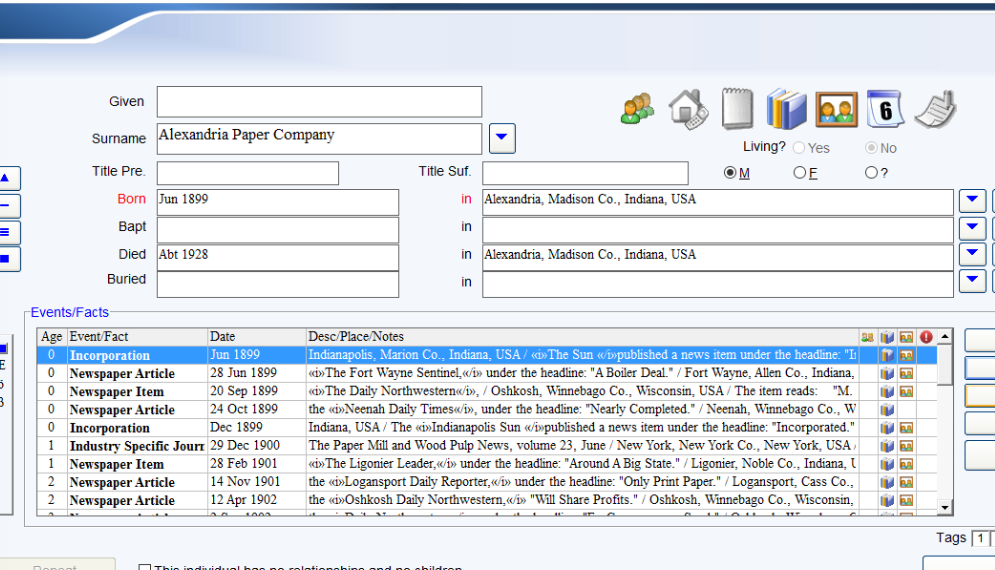Viewport: 995px width, 570px height.
Task: Select the F gender radio button
Action: coord(800,173)
